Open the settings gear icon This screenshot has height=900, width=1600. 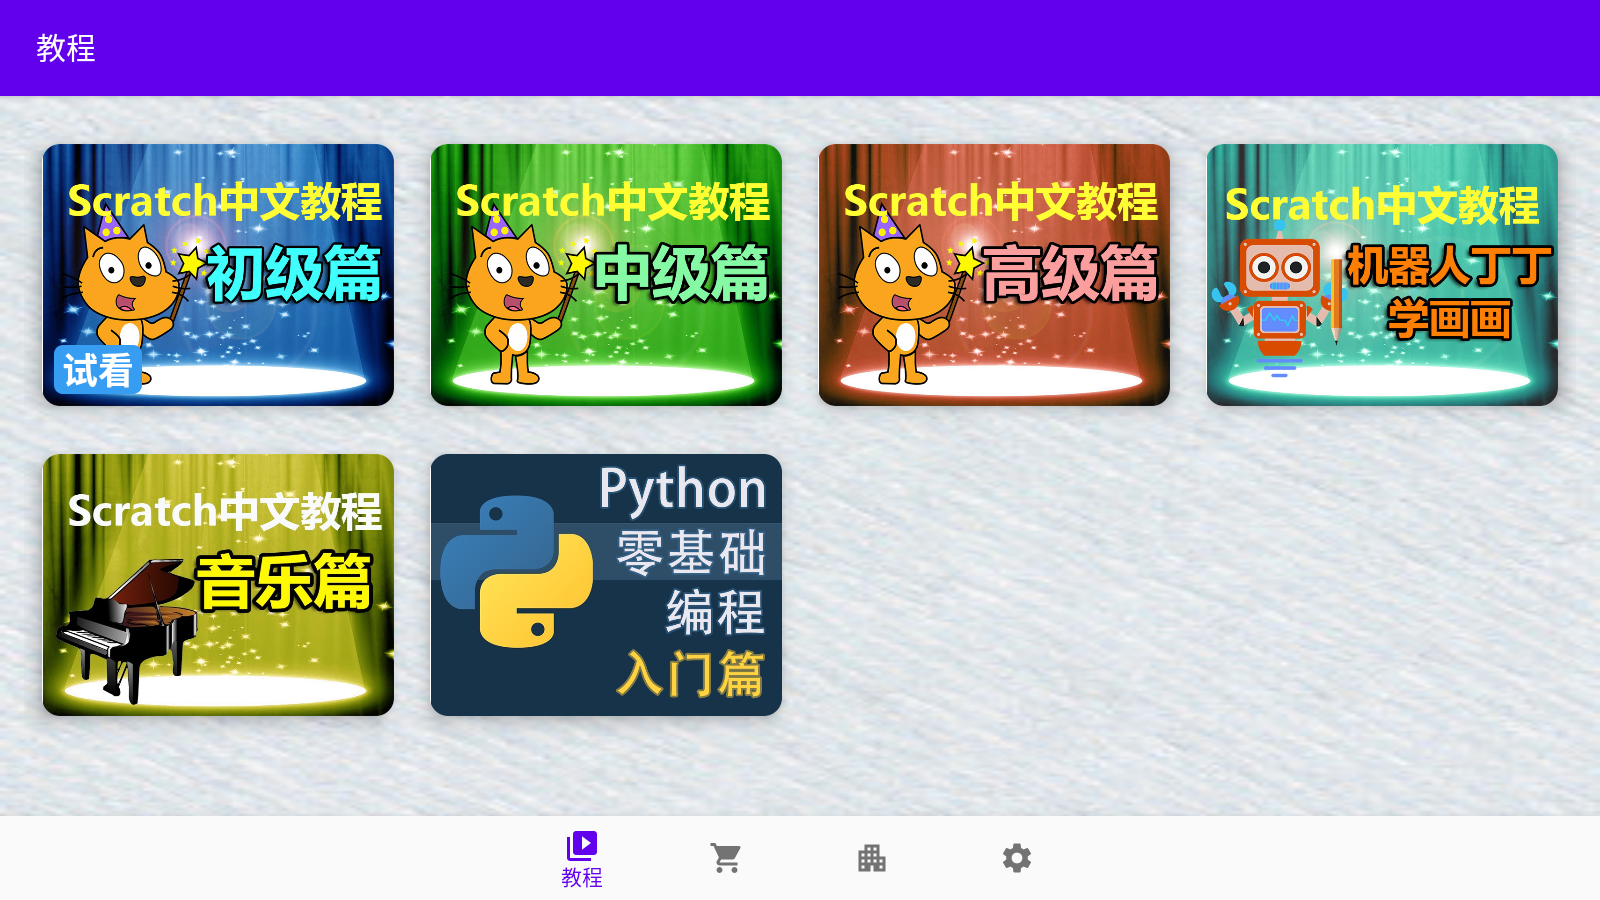pyautogui.click(x=1017, y=858)
